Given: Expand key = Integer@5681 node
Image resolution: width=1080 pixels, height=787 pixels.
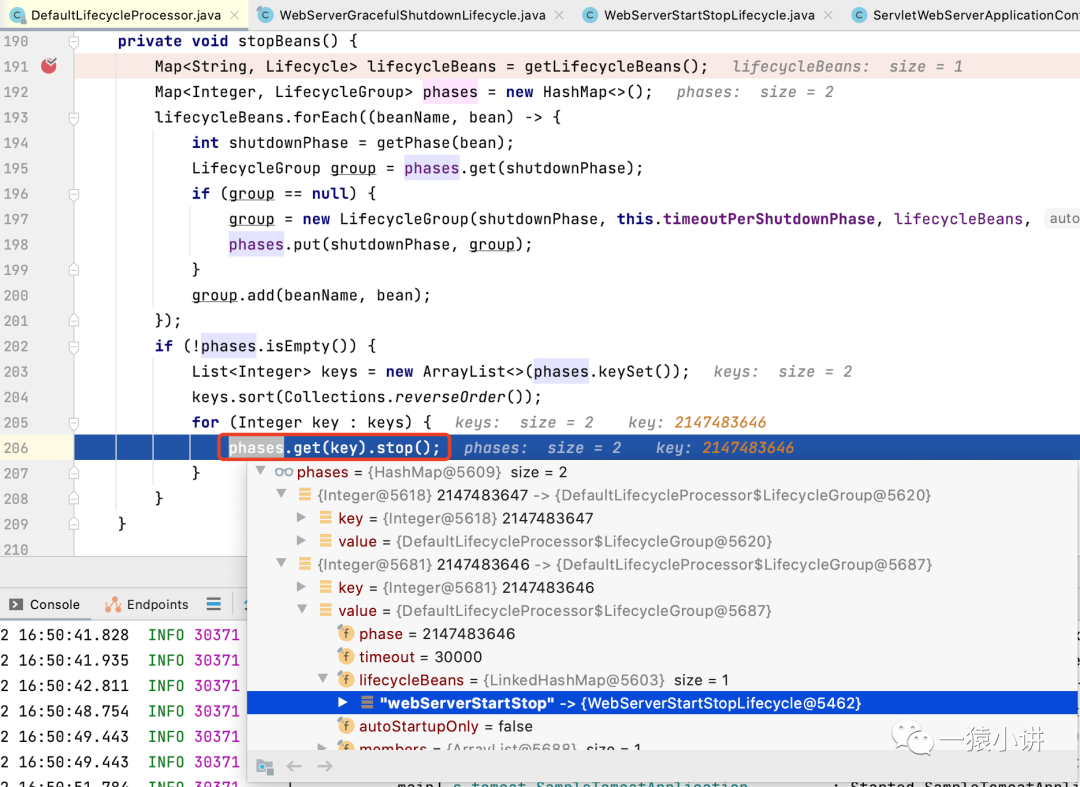Looking at the screenshot, I should point(302,587).
